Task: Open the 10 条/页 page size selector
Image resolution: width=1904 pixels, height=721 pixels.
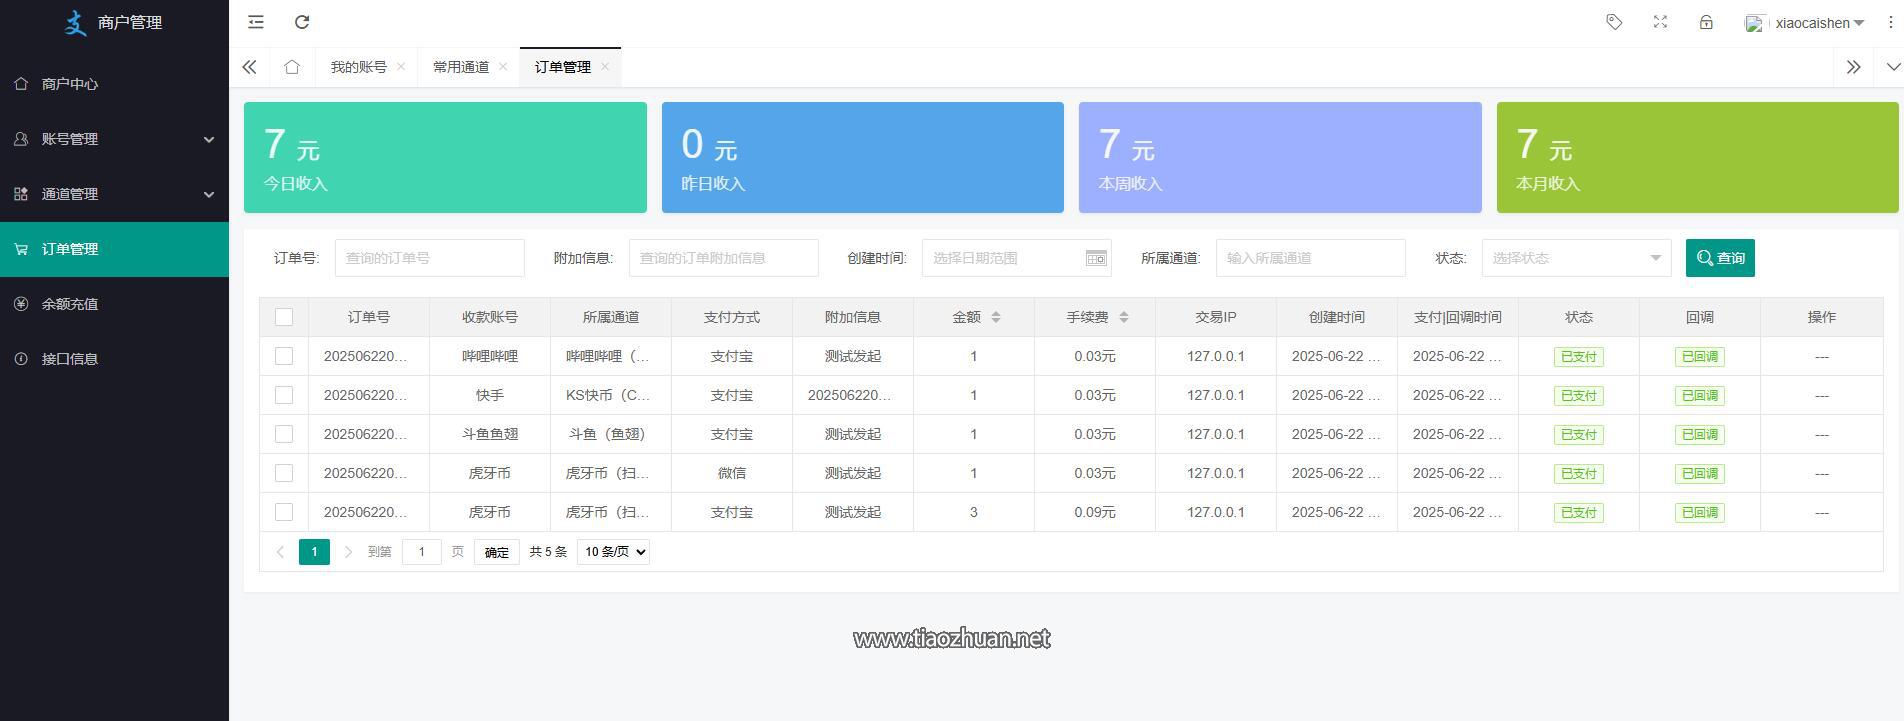Action: [613, 552]
